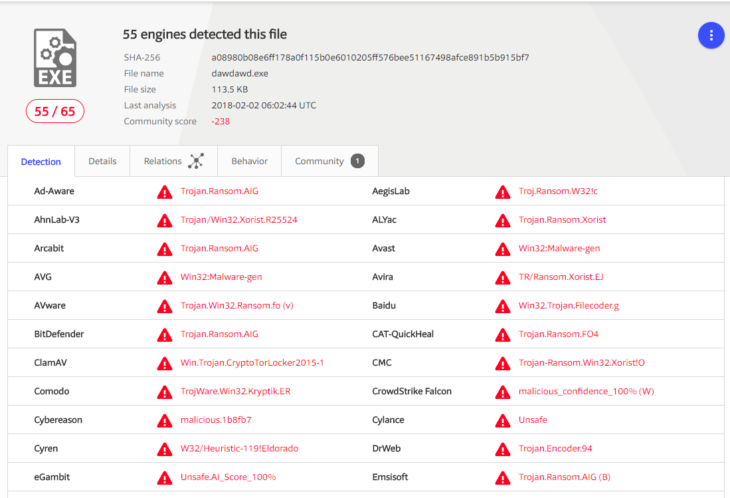Click Trojan.Win32.Ransom.fo (v) detection
730x498 pixels.
coord(237,305)
